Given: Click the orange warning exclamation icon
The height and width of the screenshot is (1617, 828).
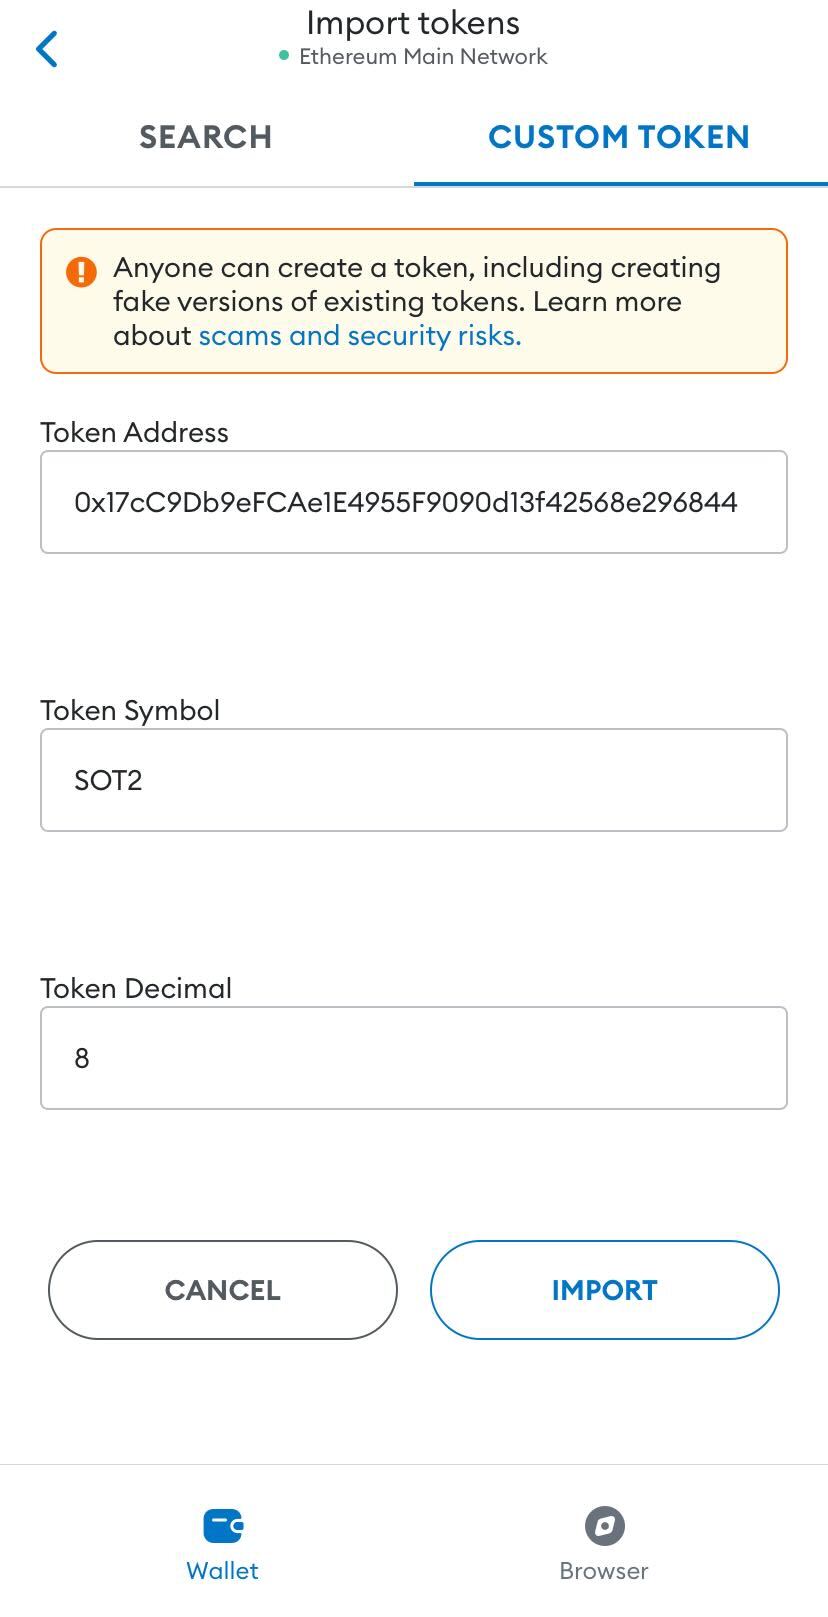Looking at the screenshot, I should coord(81,271).
